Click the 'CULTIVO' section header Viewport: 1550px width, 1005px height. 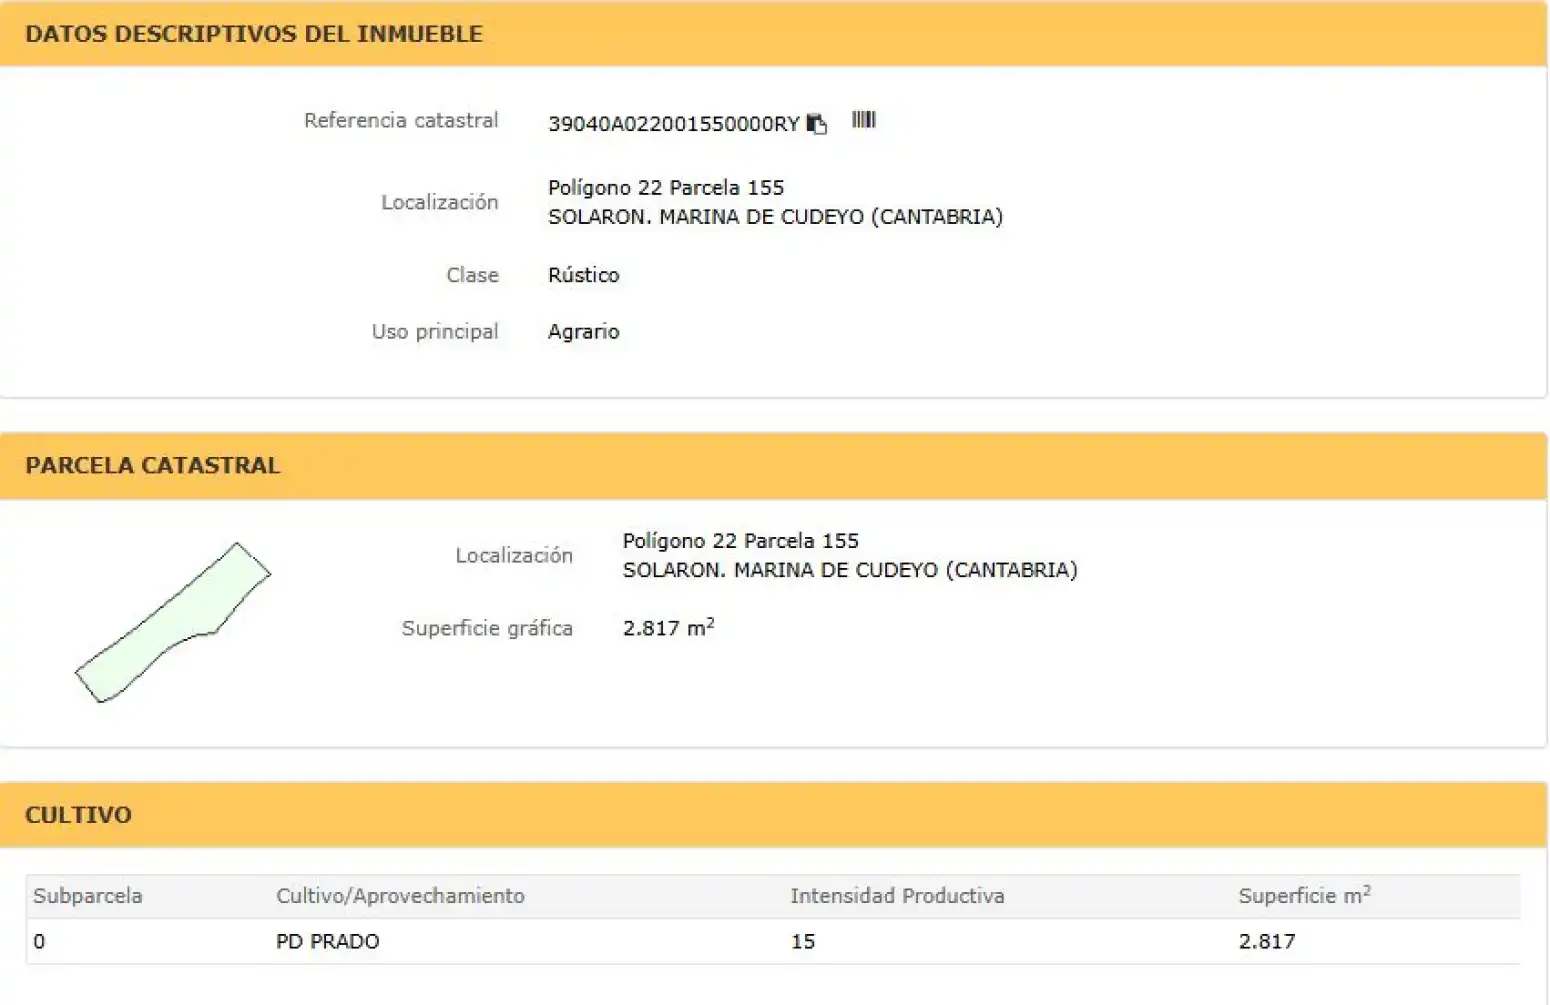click(78, 814)
